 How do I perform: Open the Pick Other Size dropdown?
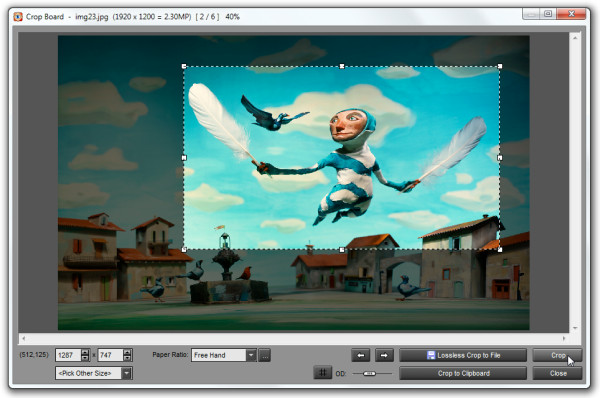(x=127, y=373)
